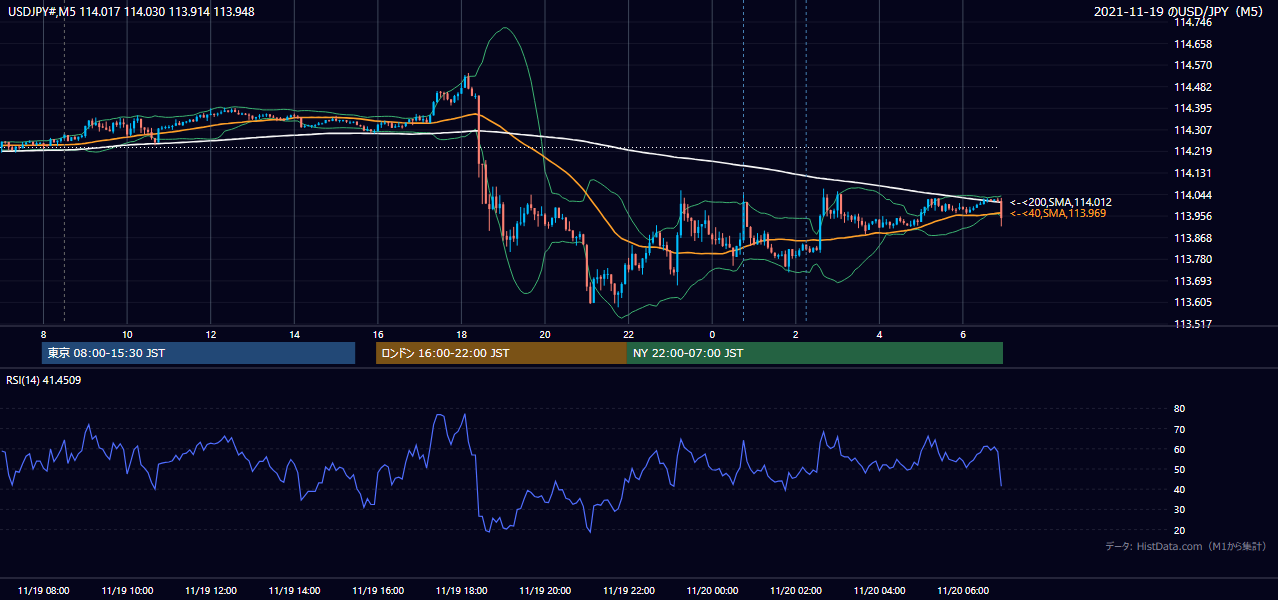Click the bottom time label 11/19 08:00
Image resolution: width=1278 pixels, height=600 pixels.
pyautogui.click(x=43, y=591)
